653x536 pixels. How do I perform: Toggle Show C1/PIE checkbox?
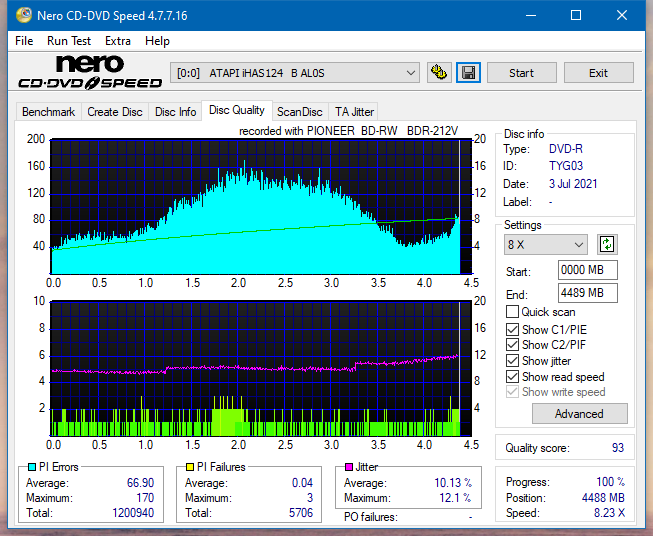(512, 329)
